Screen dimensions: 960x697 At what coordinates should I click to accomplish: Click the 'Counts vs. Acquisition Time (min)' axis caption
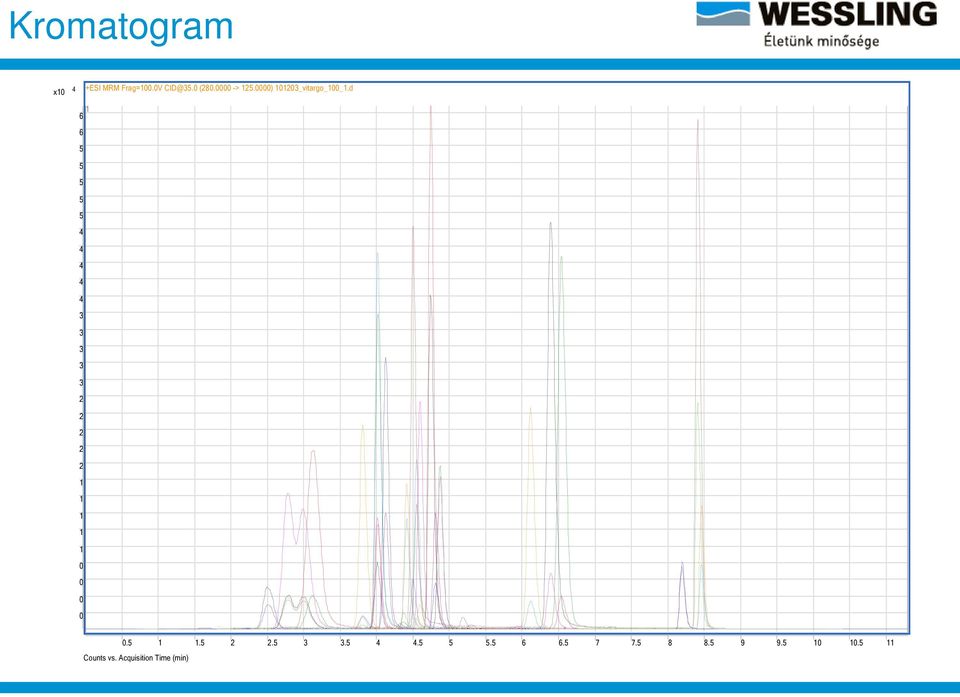136,658
